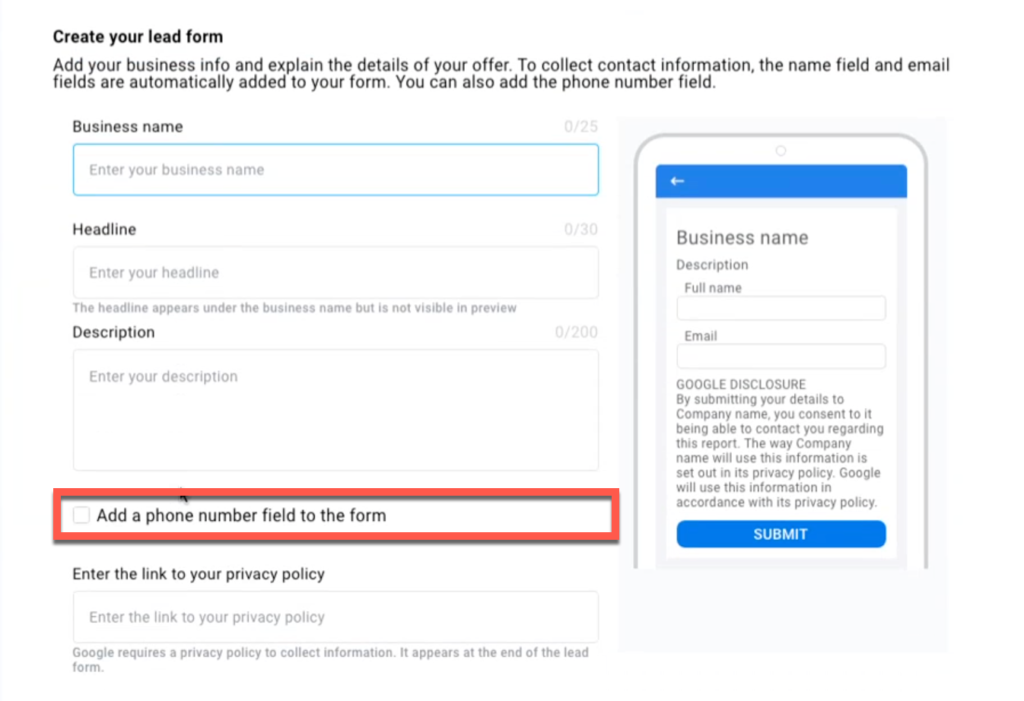Click inside the Description text area
This screenshot has width=1024, height=701.
pyautogui.click(x=336, y=410)
